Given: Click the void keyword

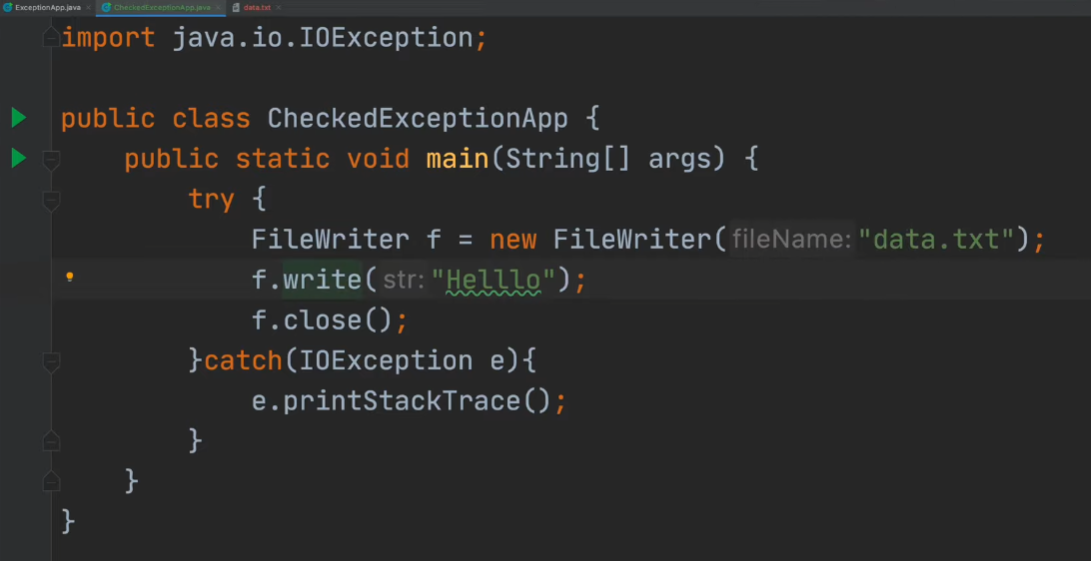Looking at the screenshot, I should tap(378, 159).
